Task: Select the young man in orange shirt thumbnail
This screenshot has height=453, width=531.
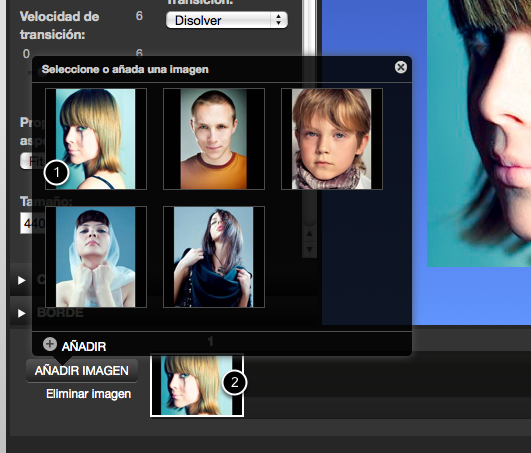Action: tap(214, 139)
